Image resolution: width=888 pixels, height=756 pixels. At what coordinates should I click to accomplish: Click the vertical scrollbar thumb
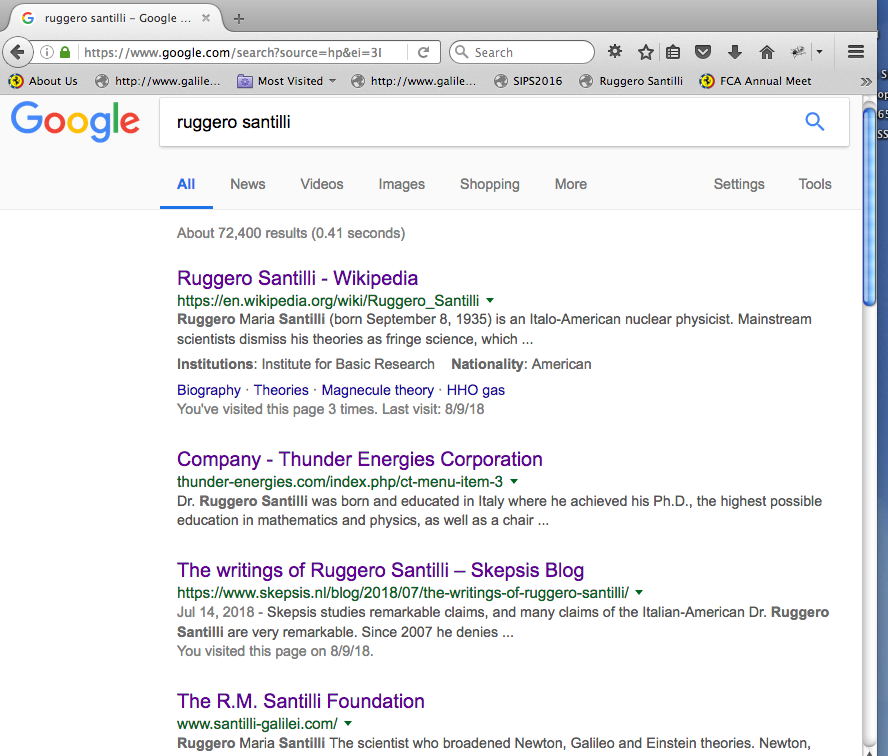pos(869,207)
